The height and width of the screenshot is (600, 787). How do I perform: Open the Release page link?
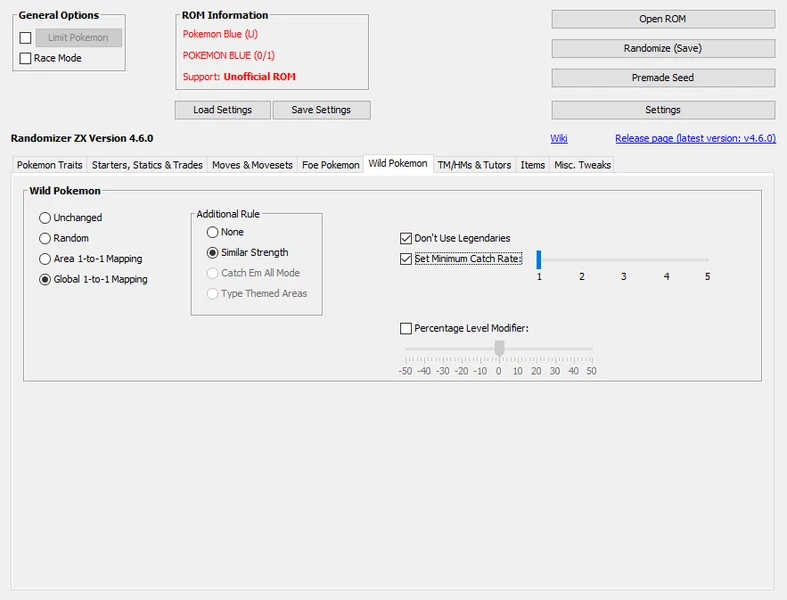pyautogui.click(x=696, y=139)
